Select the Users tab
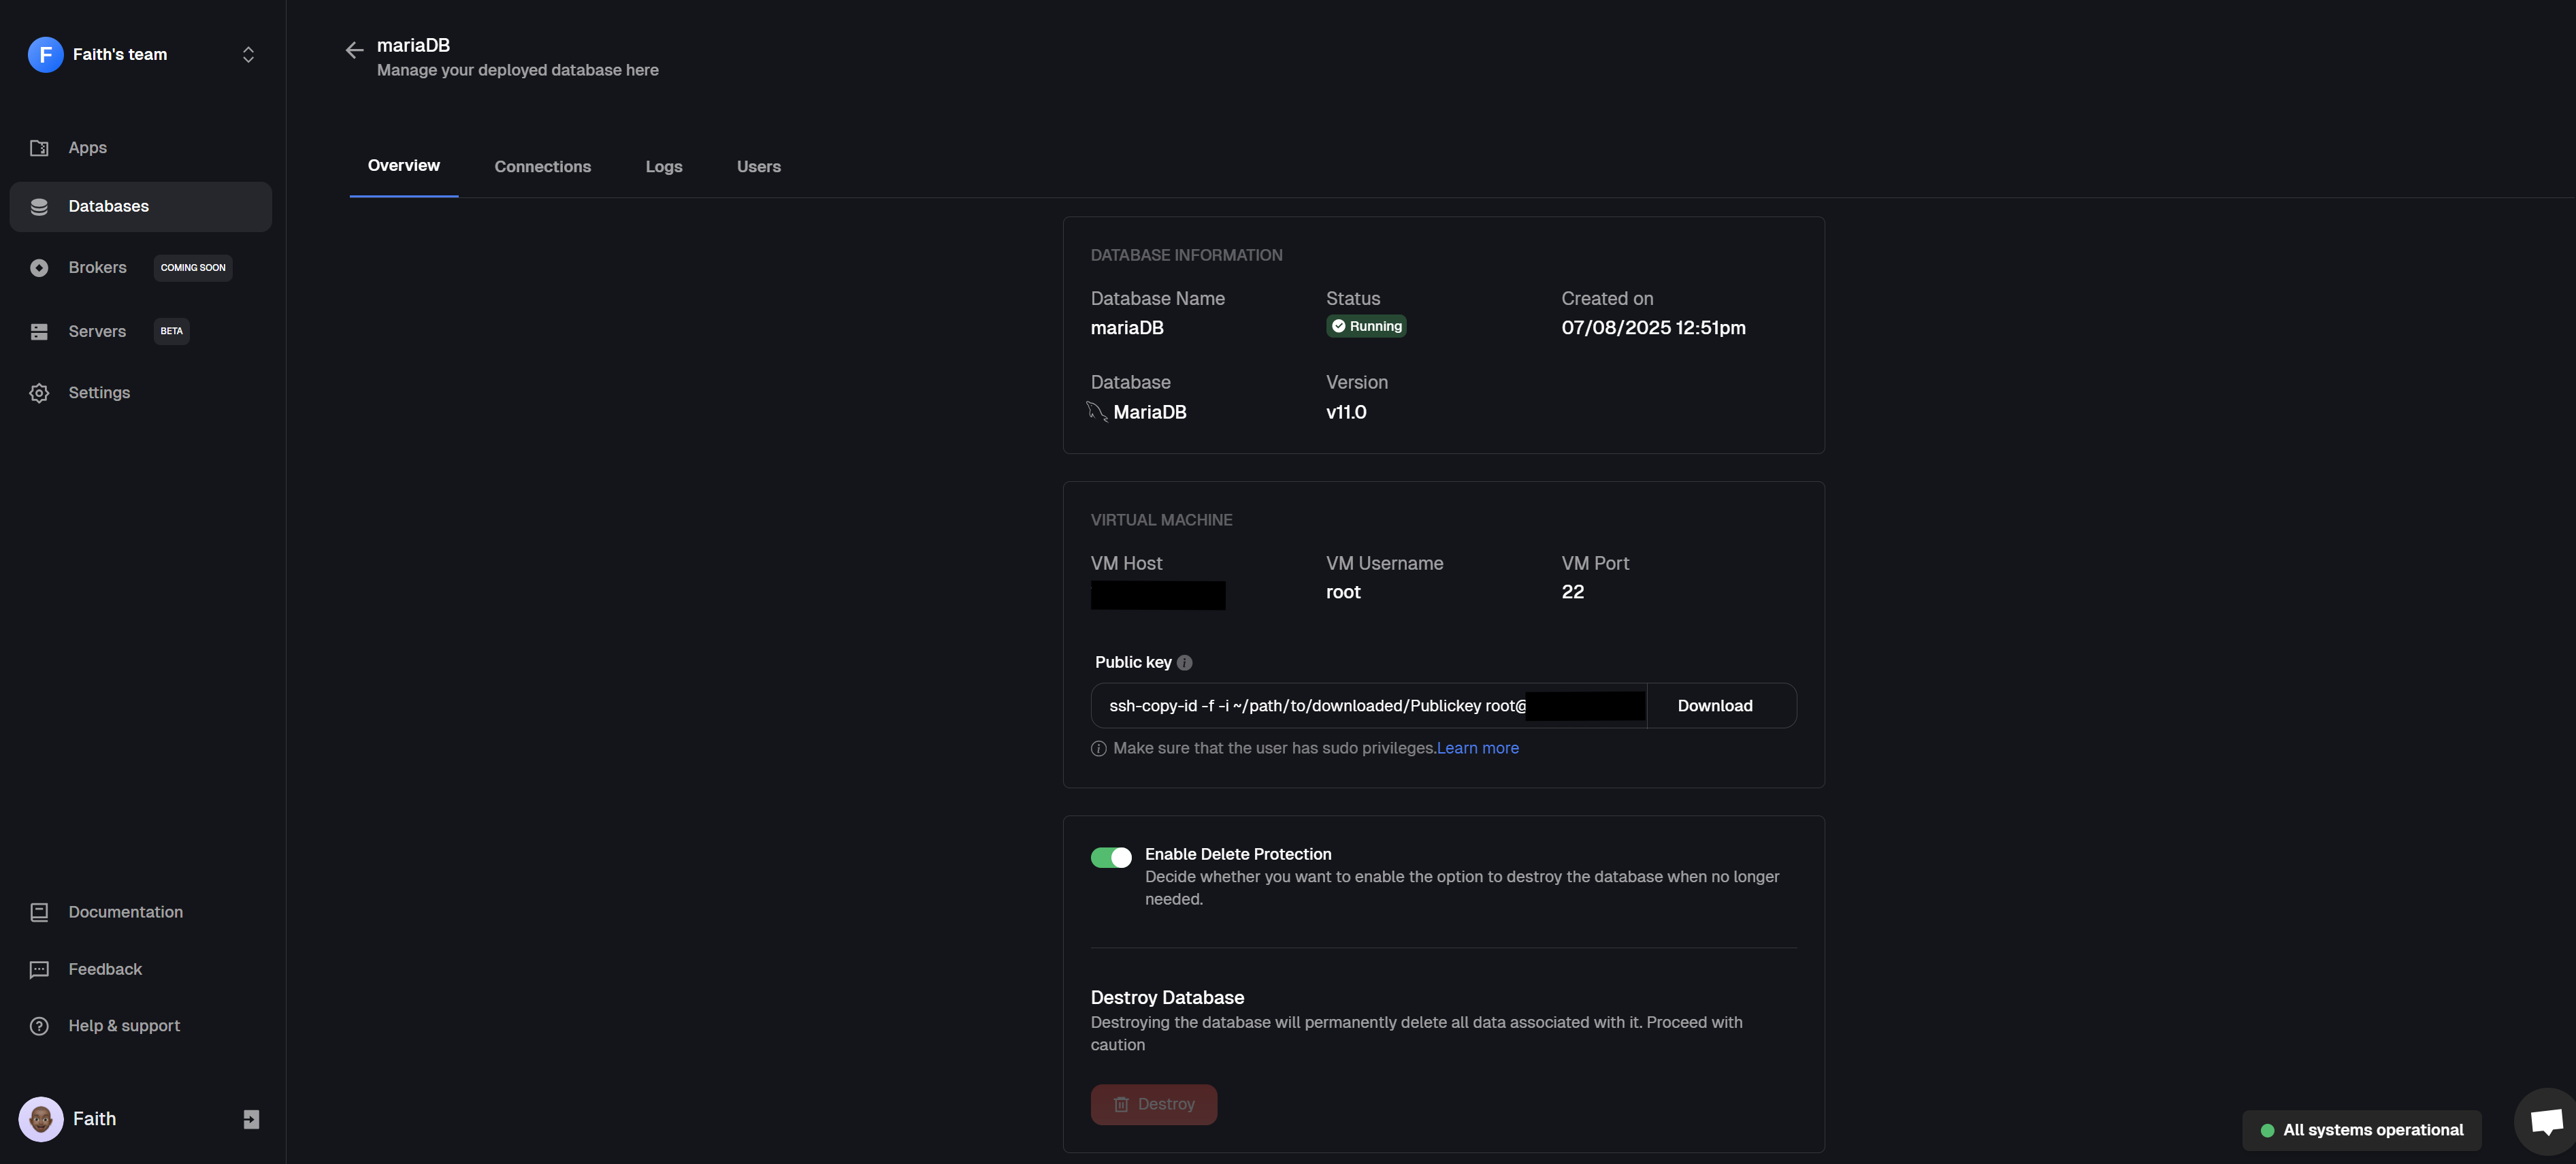Viewport: 2576px width, 1164px height. 758,167
